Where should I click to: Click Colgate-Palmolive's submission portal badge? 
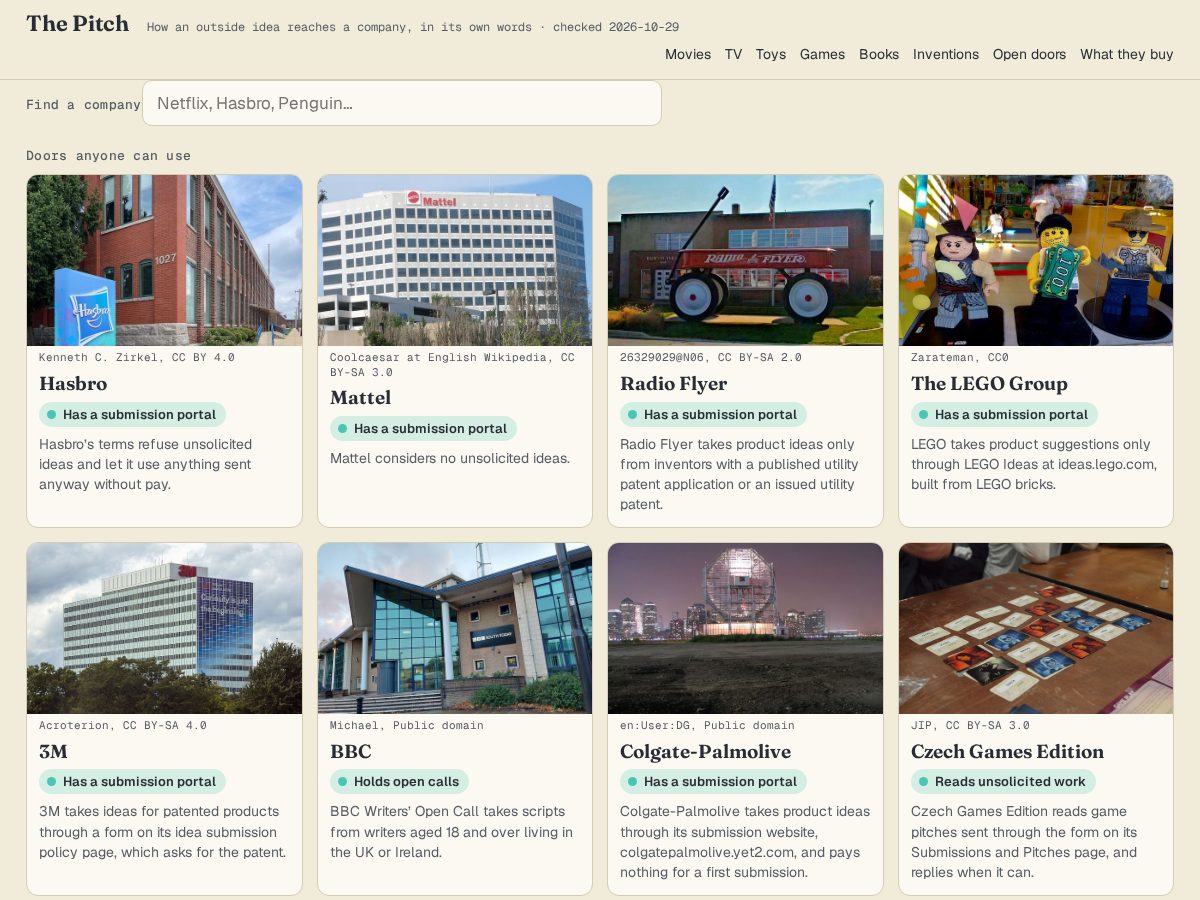coord(713,782)
